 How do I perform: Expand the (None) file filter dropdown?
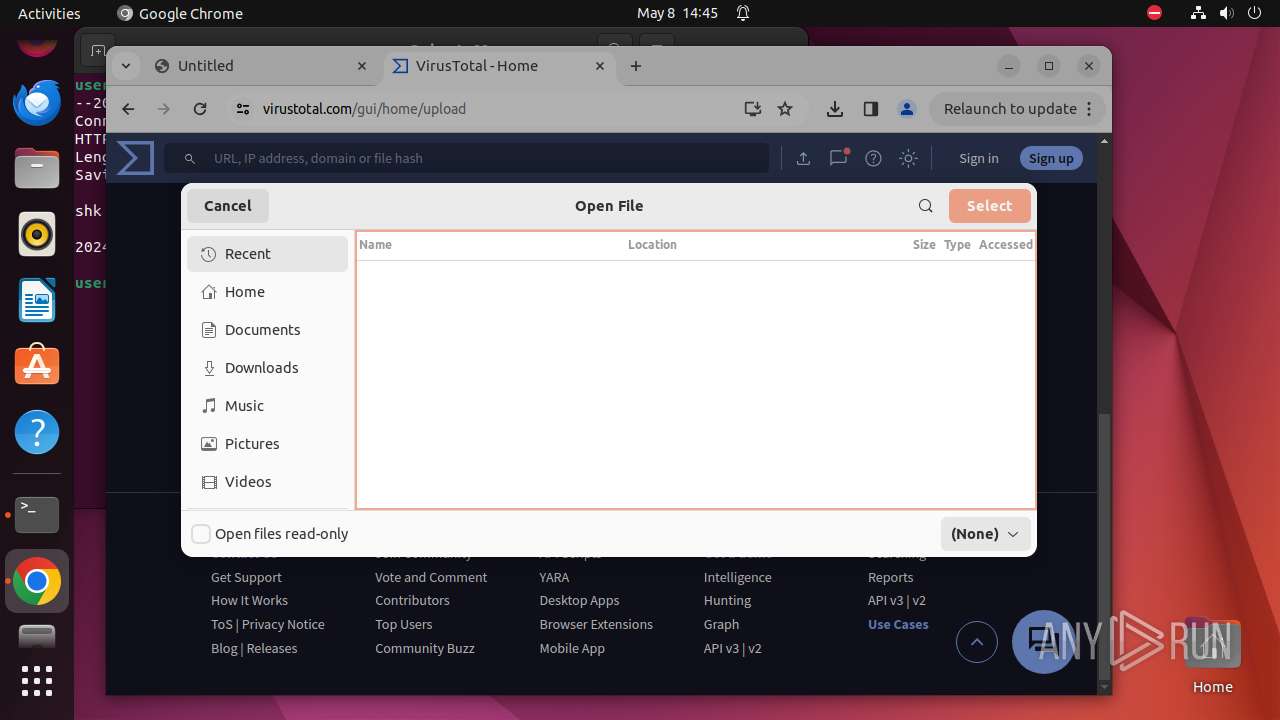tap(985, 534)
